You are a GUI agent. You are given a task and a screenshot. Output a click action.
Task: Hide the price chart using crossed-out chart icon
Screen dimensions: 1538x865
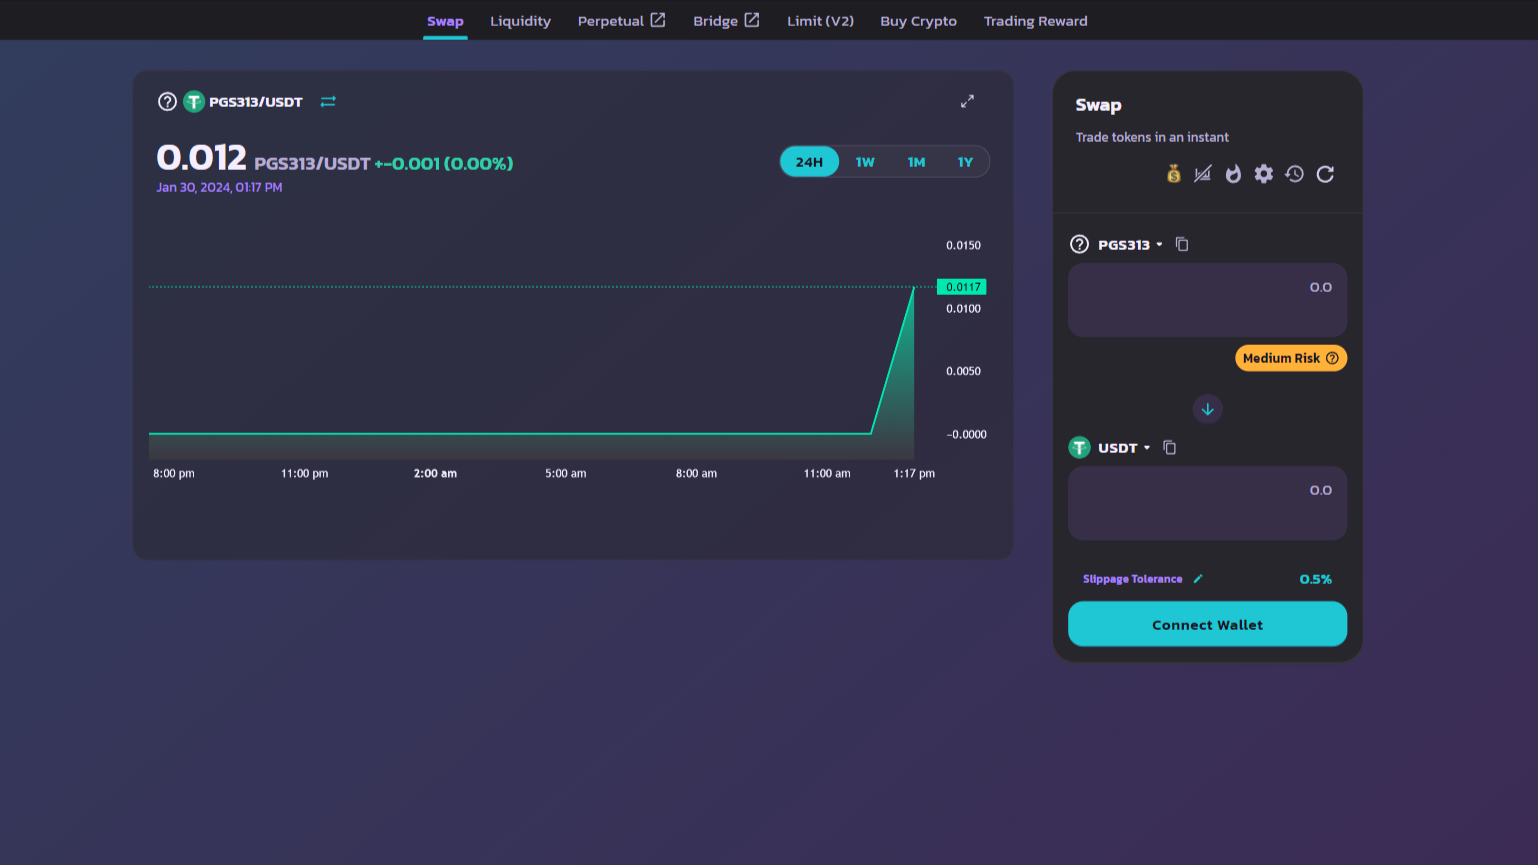pyautogui.click(x=1203, y=174)
